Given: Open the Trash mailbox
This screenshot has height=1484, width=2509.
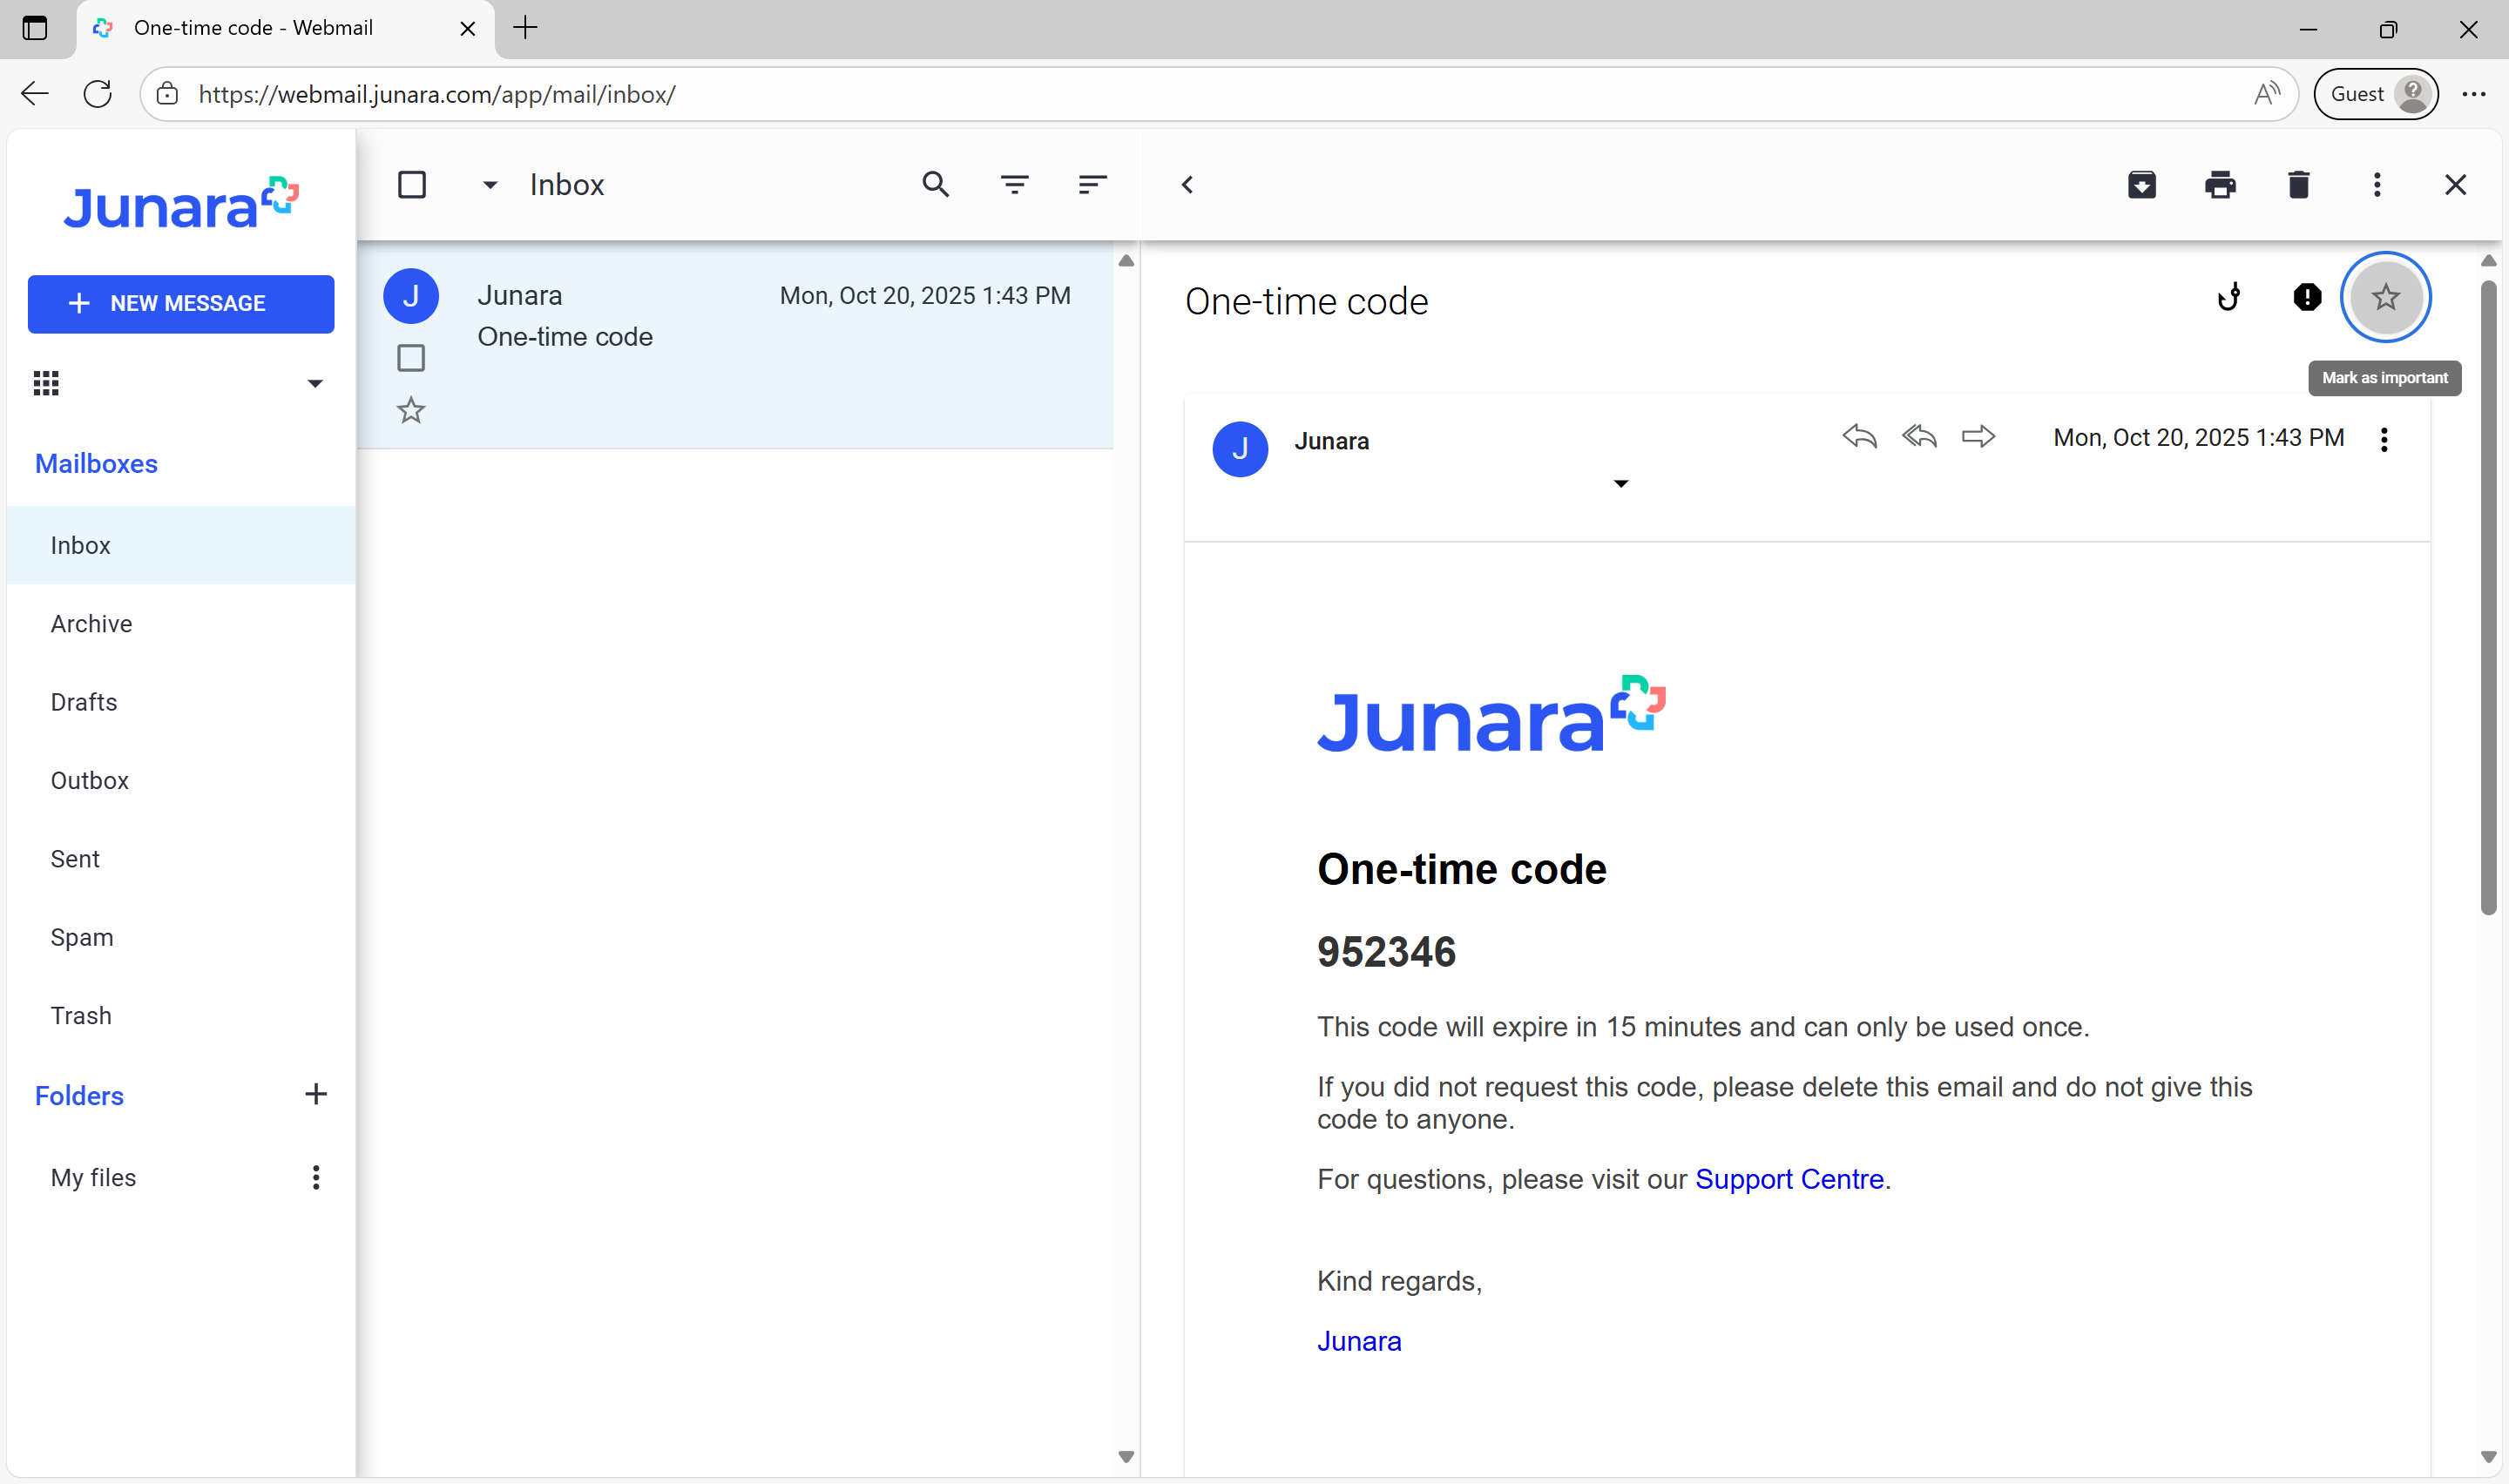Looking at the screenshot, I should 181,1016.
